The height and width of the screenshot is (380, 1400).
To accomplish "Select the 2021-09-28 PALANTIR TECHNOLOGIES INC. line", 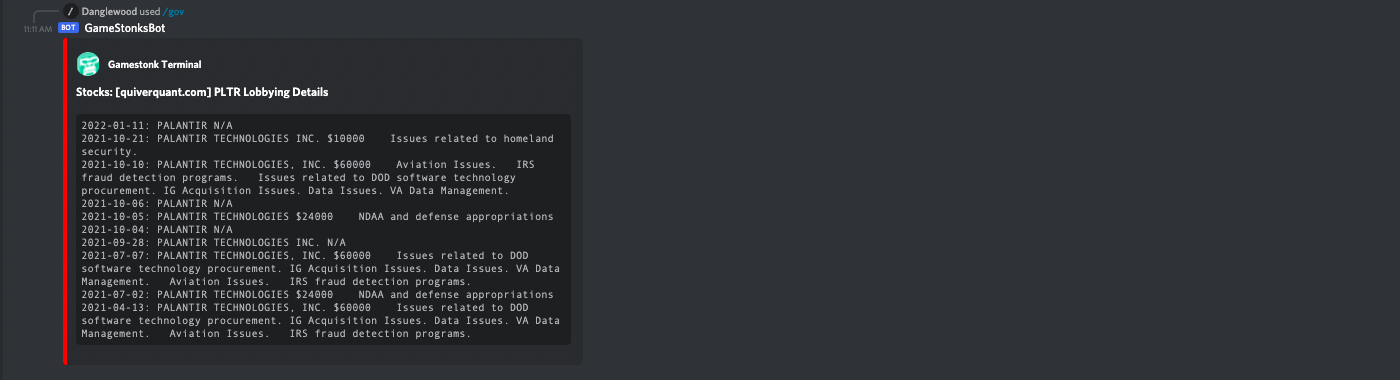I will coord(214,243).
